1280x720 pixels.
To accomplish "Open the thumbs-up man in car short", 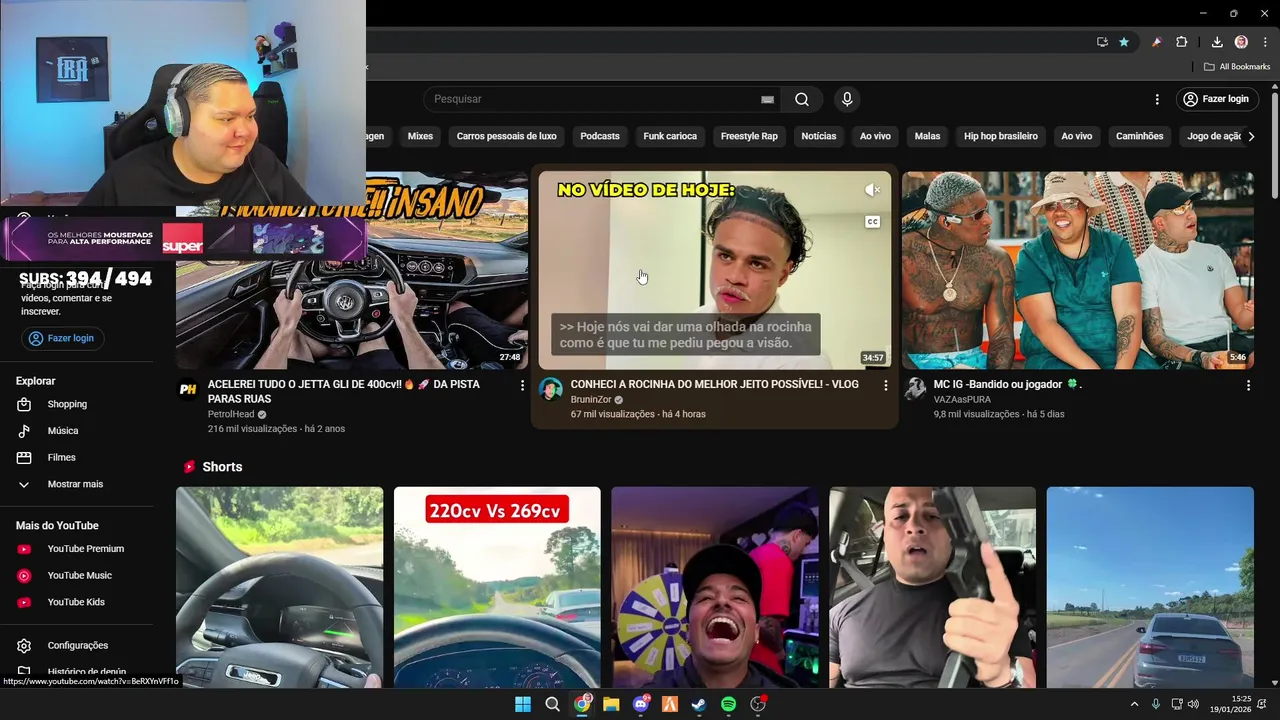I will tap(932, 588).
